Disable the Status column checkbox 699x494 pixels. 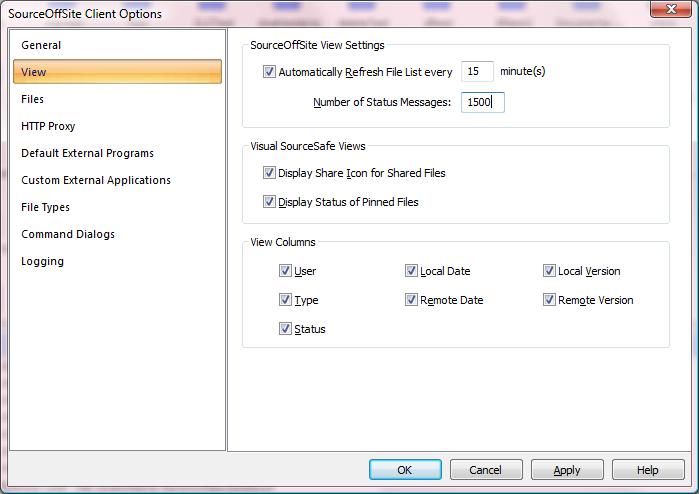click(286, 329)
